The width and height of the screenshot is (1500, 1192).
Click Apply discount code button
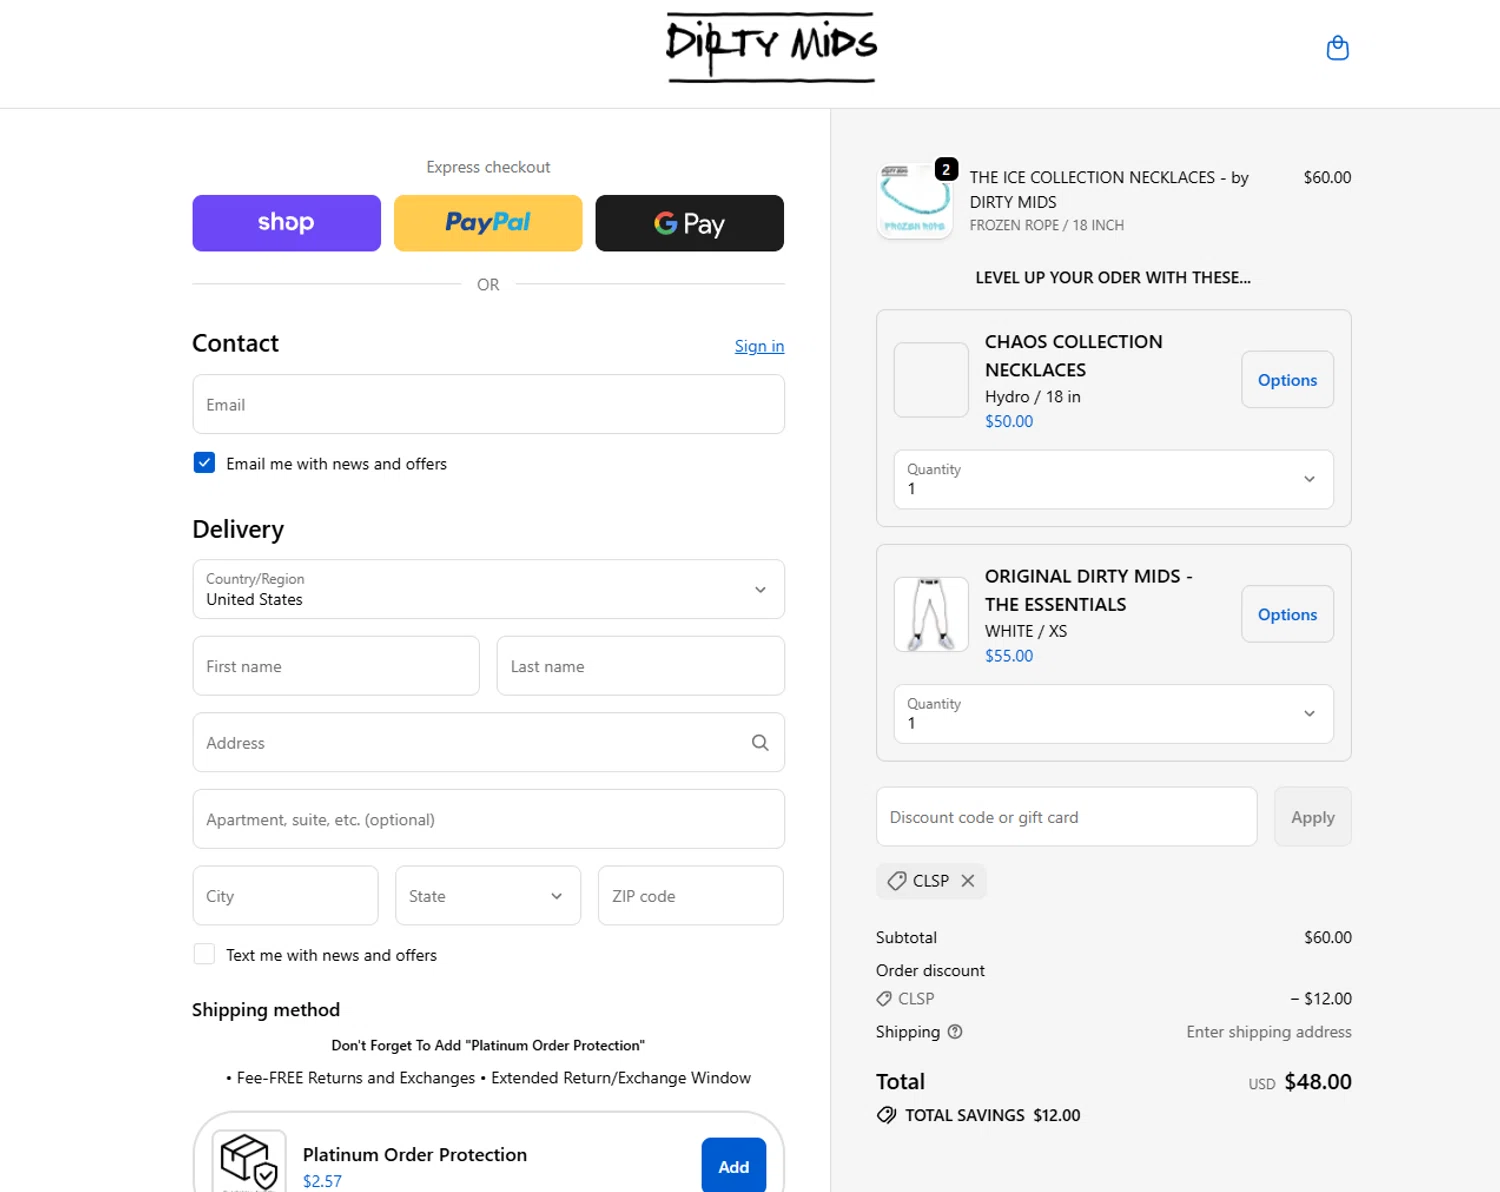tap(1312, 817)
